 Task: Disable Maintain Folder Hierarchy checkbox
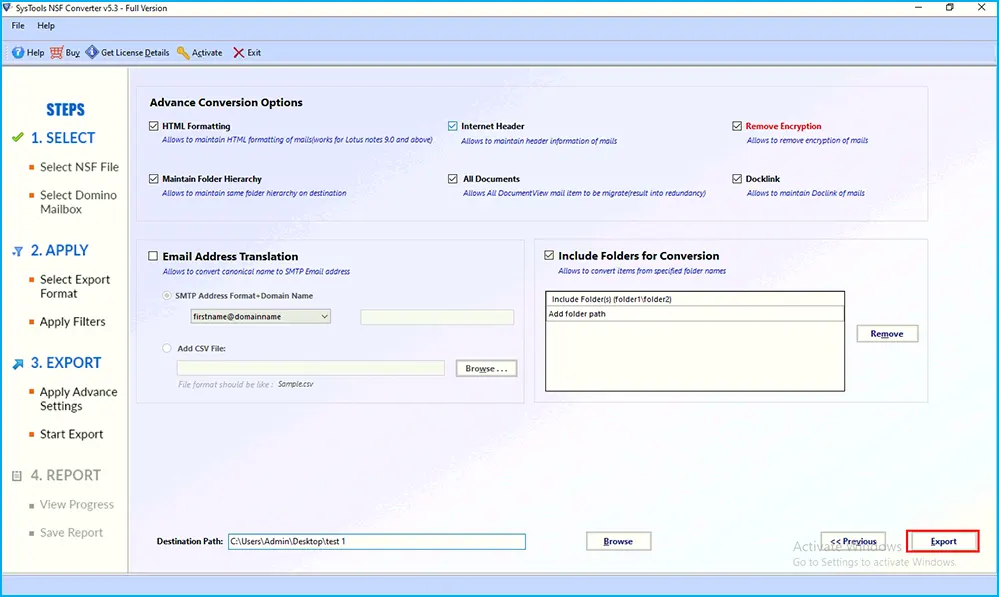click(x=154, y=179)
